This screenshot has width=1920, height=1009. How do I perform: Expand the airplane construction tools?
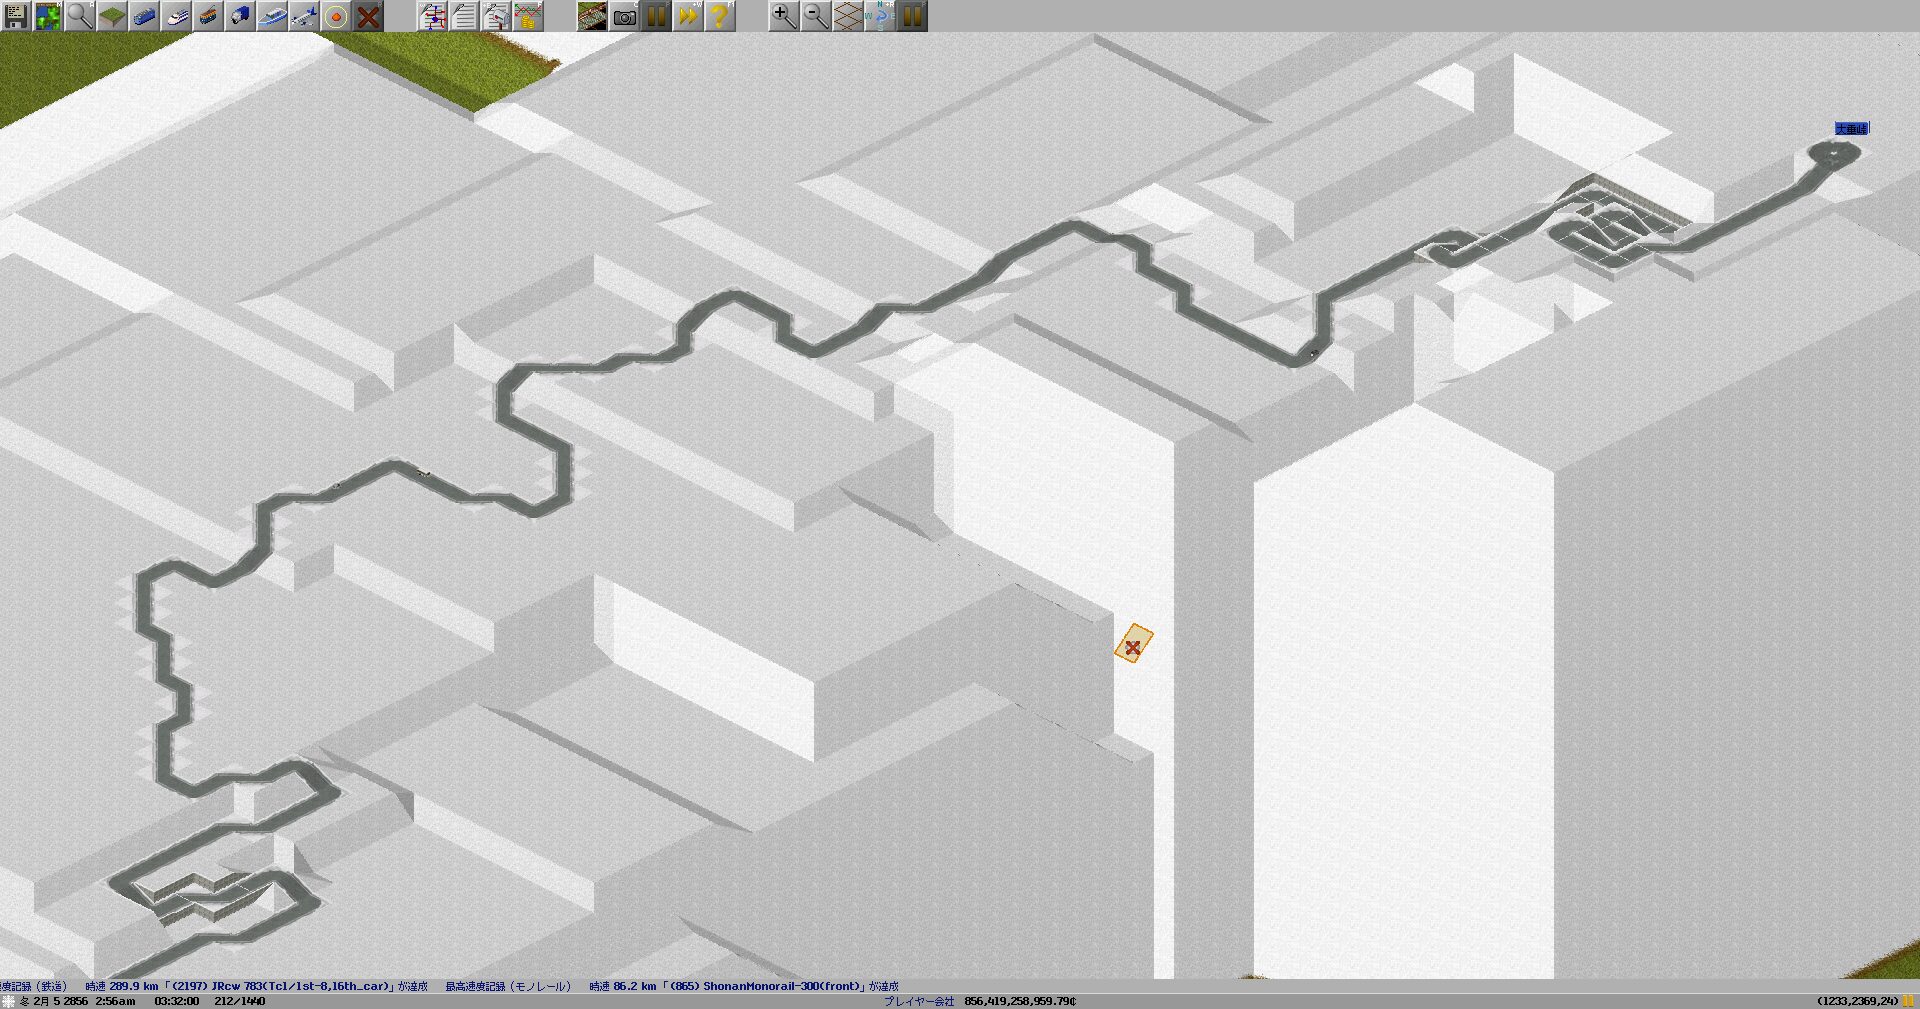pyautogui.click(x=304, y=16)
